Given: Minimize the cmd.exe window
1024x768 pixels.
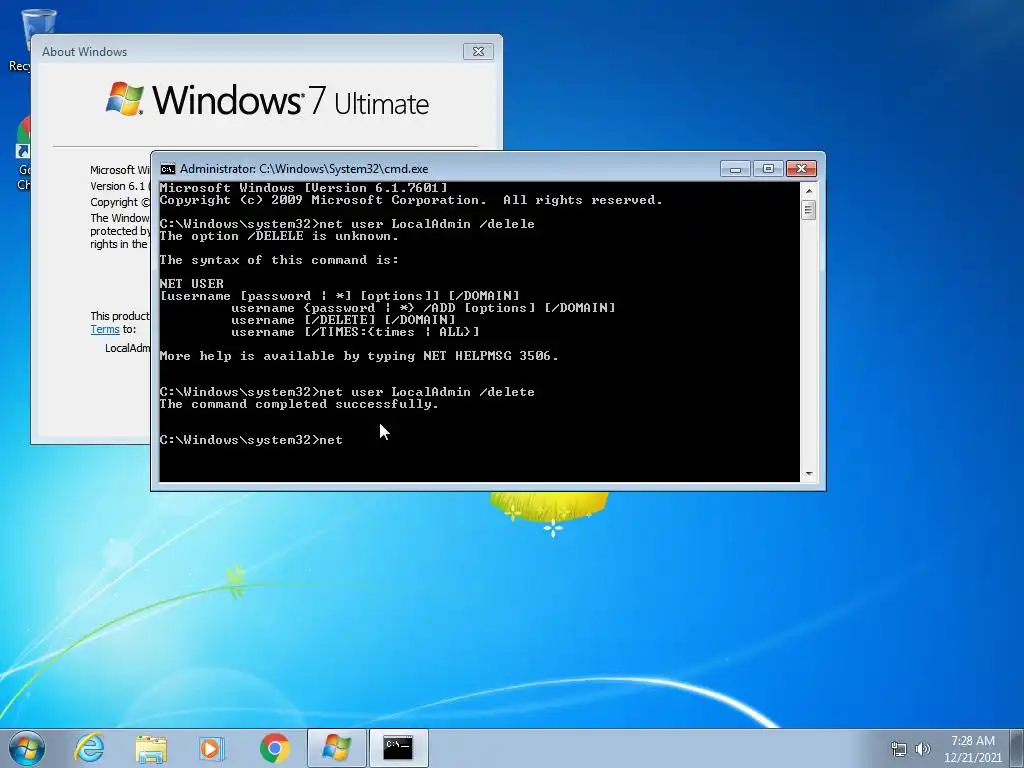Looking at the screenshot, I should tap(735, 169).
